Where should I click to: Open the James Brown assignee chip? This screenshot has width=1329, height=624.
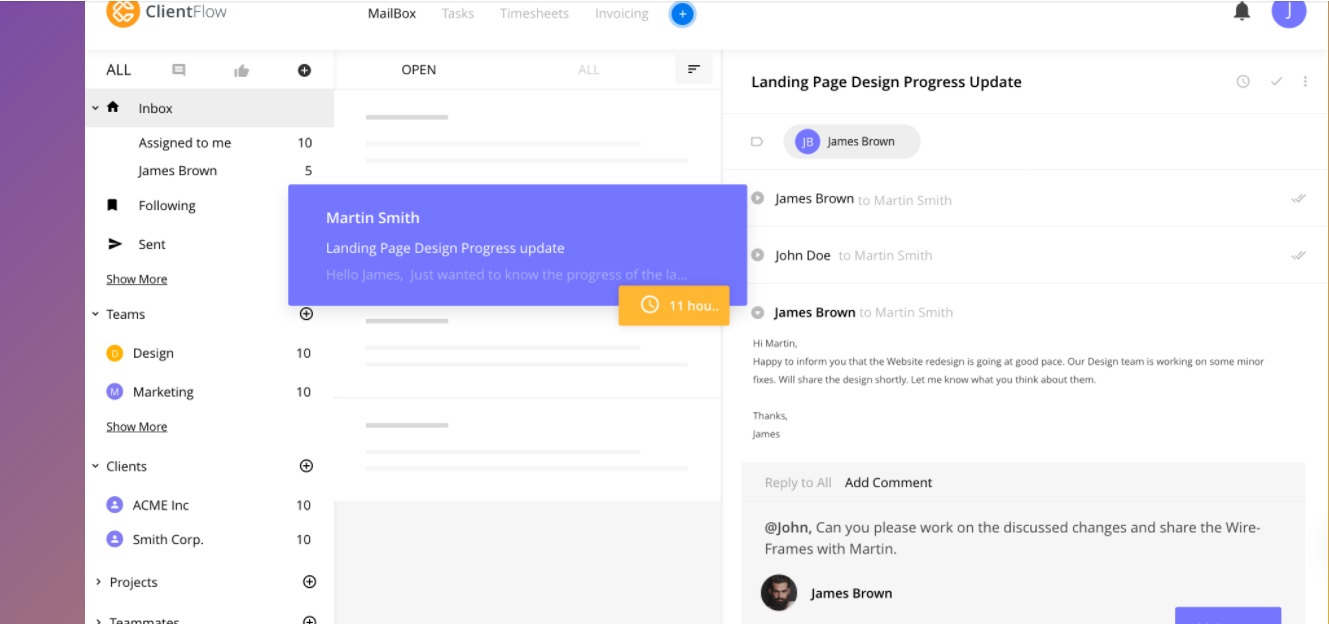pos(852,142)
